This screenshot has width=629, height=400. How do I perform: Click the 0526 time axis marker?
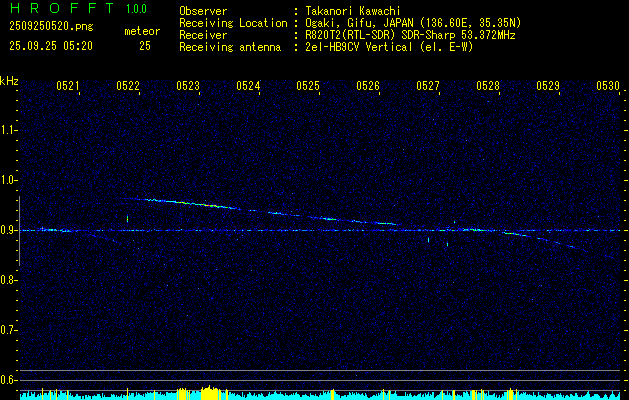pos(368,86)
